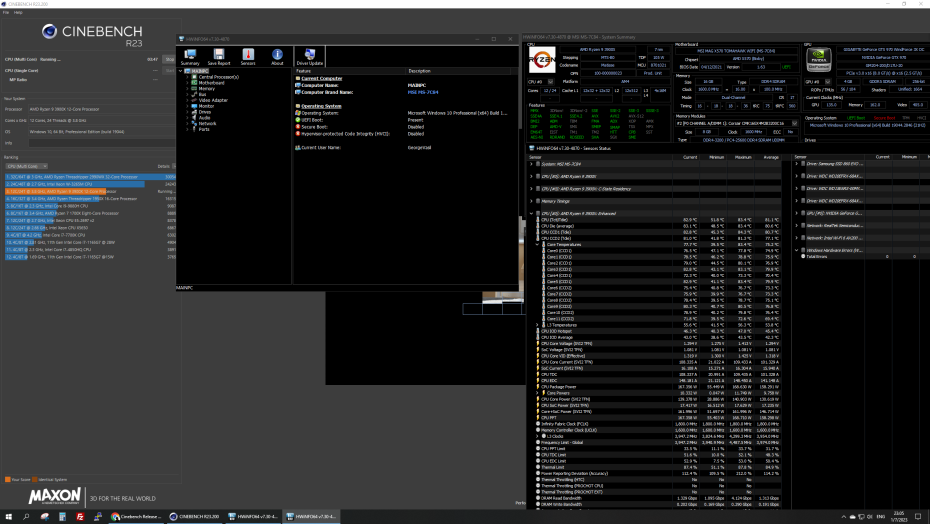Select the CPU Core Voltage (SVI2 TFN) row
This screenshot has height=524, width=930.
pos(657,344)
